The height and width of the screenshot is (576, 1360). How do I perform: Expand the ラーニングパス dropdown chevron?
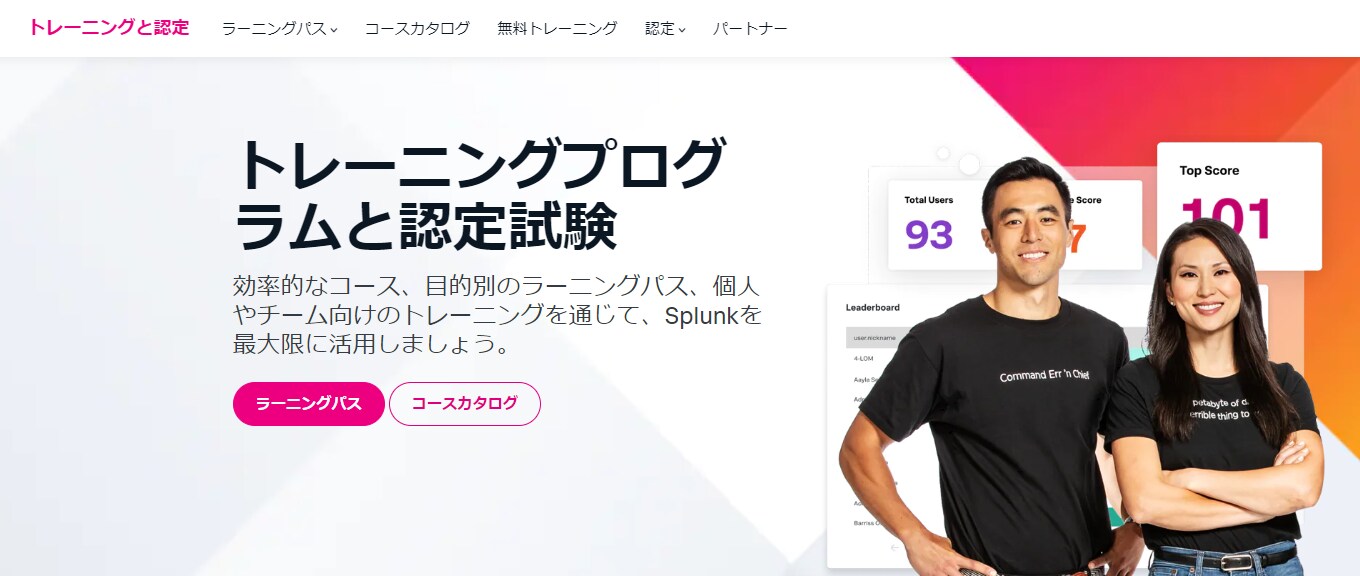(334, 30)
